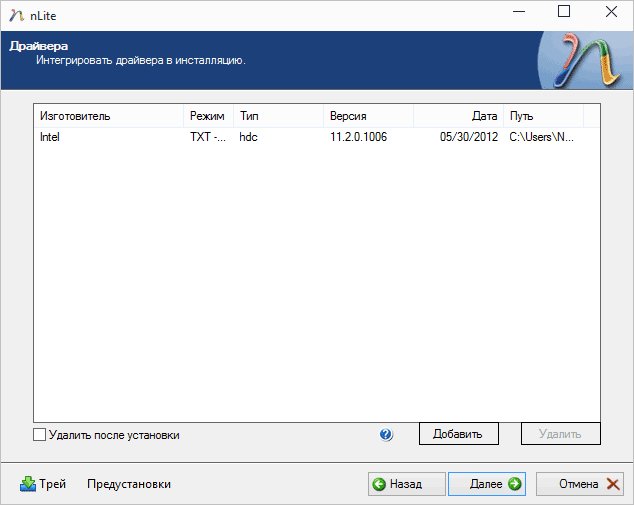
Task: Click the date 05/30/2012 cell
Action: pos(469,137)
